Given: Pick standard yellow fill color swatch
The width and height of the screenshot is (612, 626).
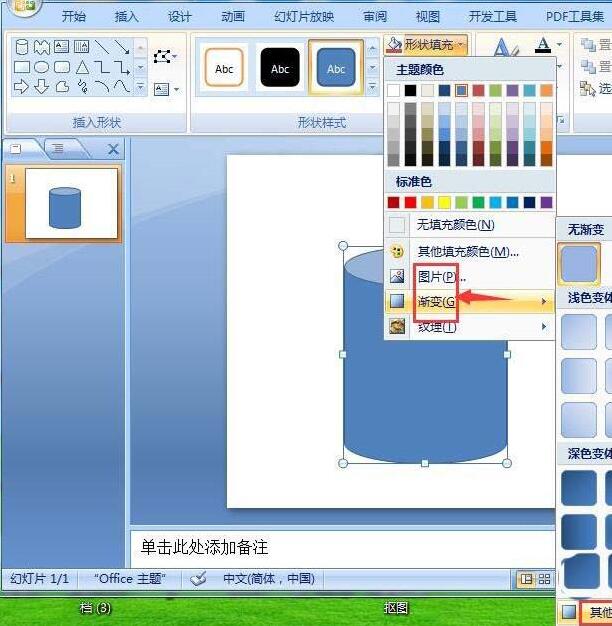Looking at the screenshot, I should 444,202.
